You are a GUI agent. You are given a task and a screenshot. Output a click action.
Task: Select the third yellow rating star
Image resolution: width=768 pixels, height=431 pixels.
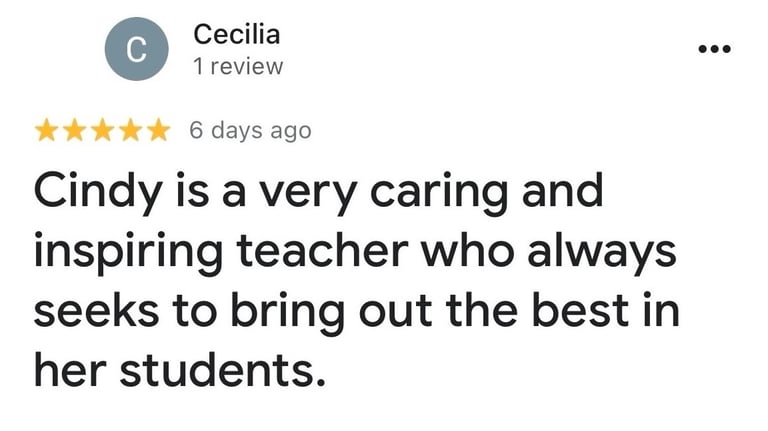point(103,131)
